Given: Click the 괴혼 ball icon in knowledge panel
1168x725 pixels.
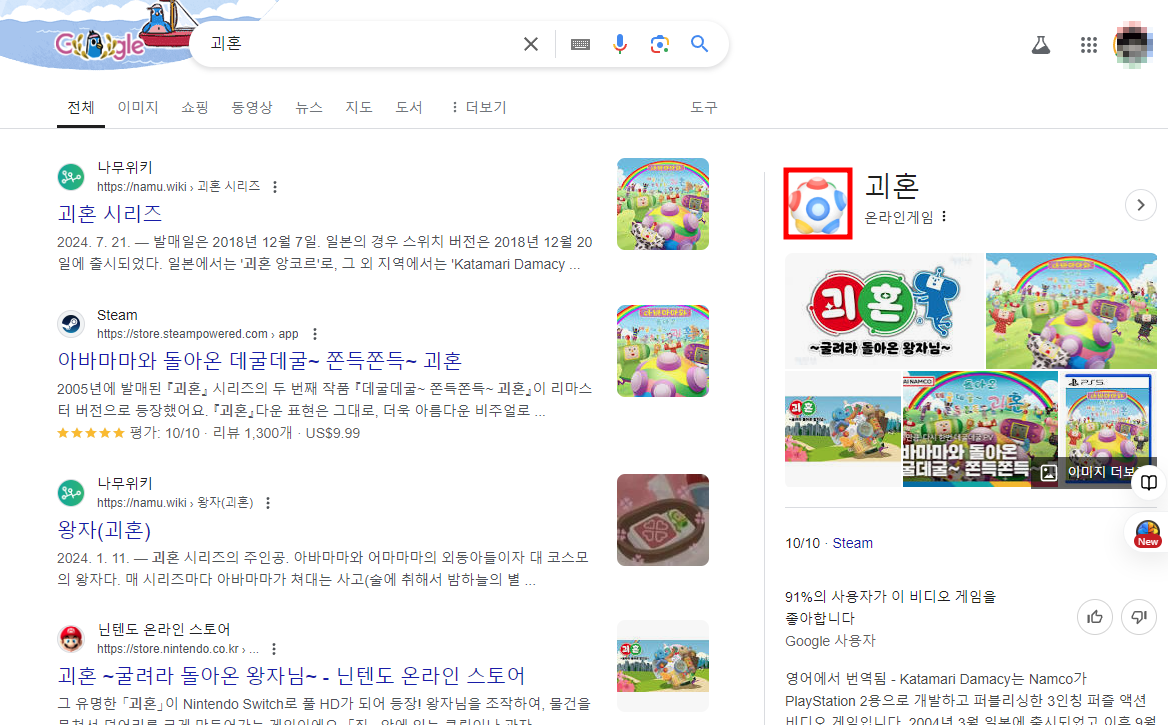Looking at the screenshot, I should click(817, 203).
